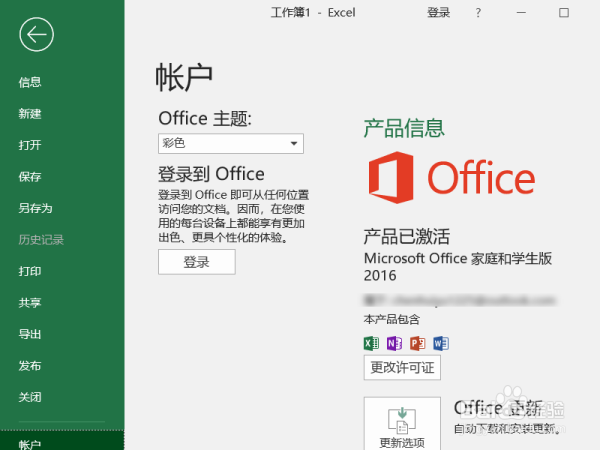Click Microsoft Office 家庭和学生版 2016 text

tap(458, 267)
